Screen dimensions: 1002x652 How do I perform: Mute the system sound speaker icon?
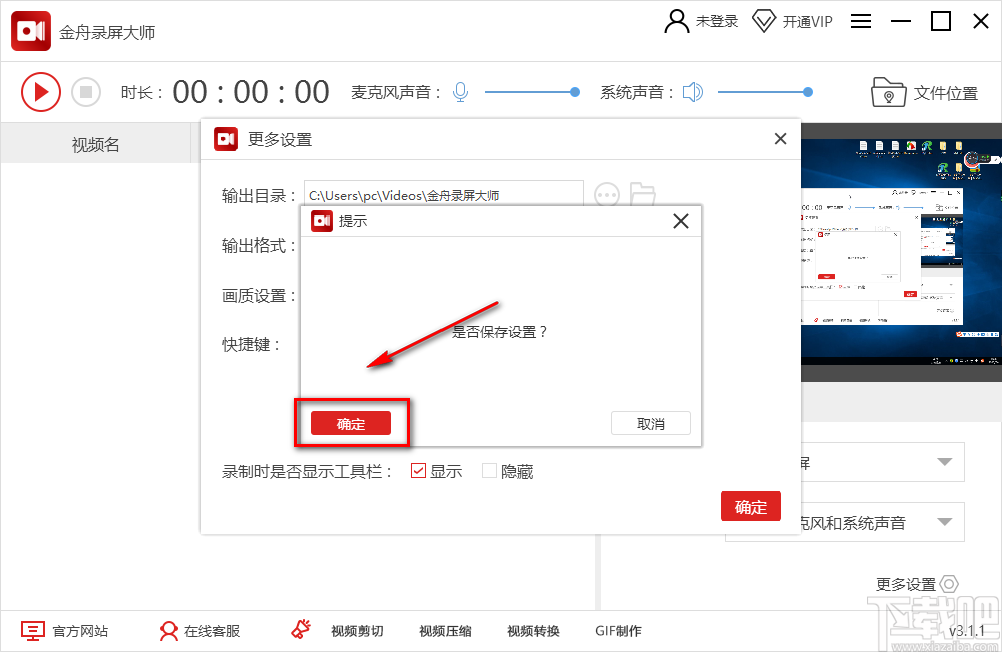tap(693, 92)
